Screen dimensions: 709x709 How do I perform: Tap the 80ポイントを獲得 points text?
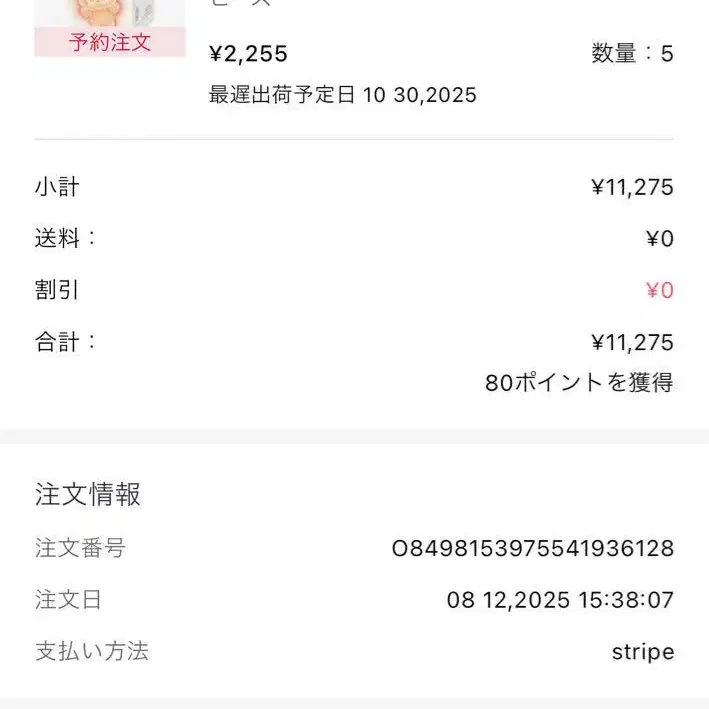pyautogui.click(x=579, y=382)
